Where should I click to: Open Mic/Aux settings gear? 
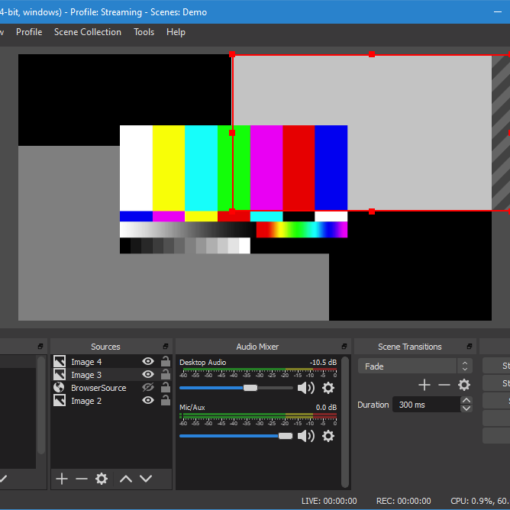(x=328, y=436)
